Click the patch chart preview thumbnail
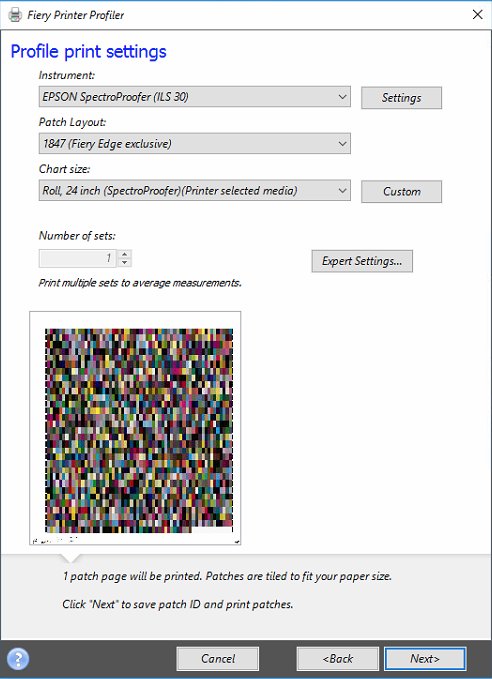The width and height of the screenshot is (492, 679). [x=135, y=428]
